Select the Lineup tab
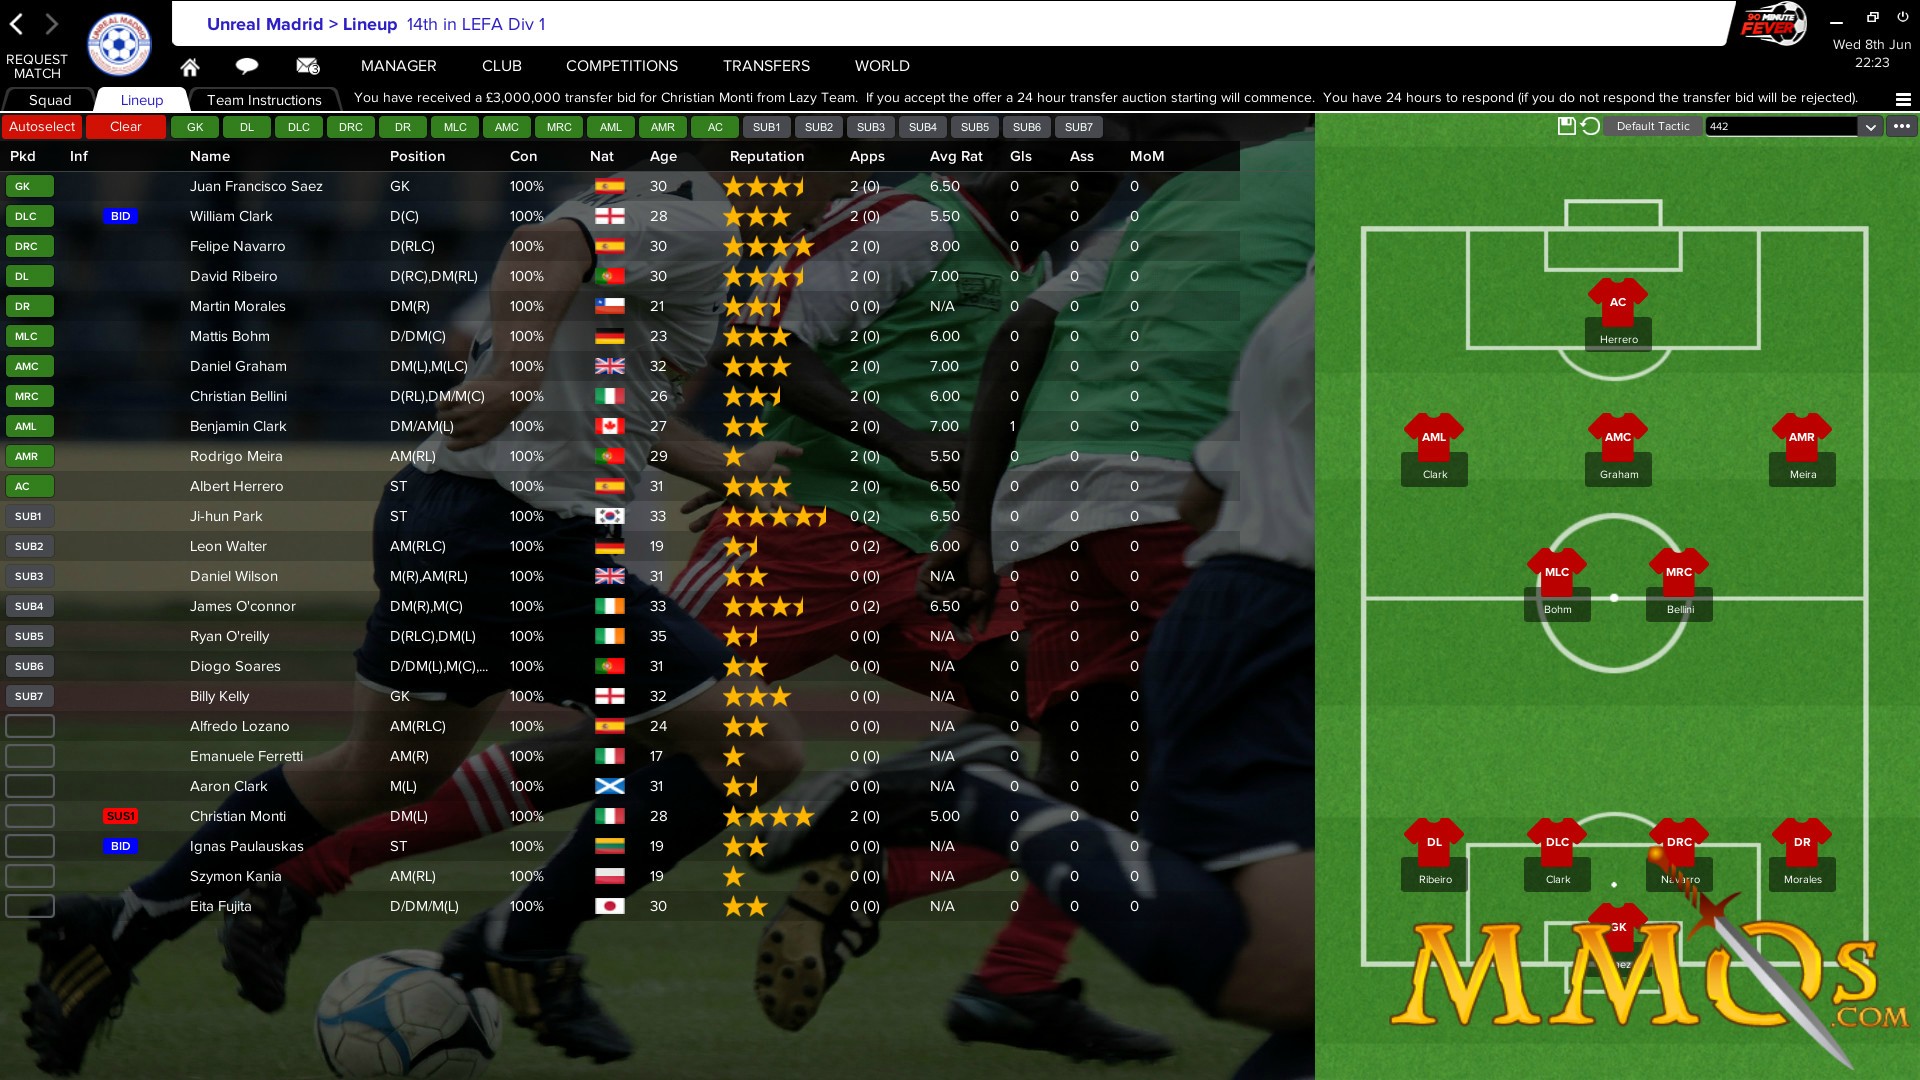Image resolution: width=1920 pixels, height=1080 pixels. (141, 99)
